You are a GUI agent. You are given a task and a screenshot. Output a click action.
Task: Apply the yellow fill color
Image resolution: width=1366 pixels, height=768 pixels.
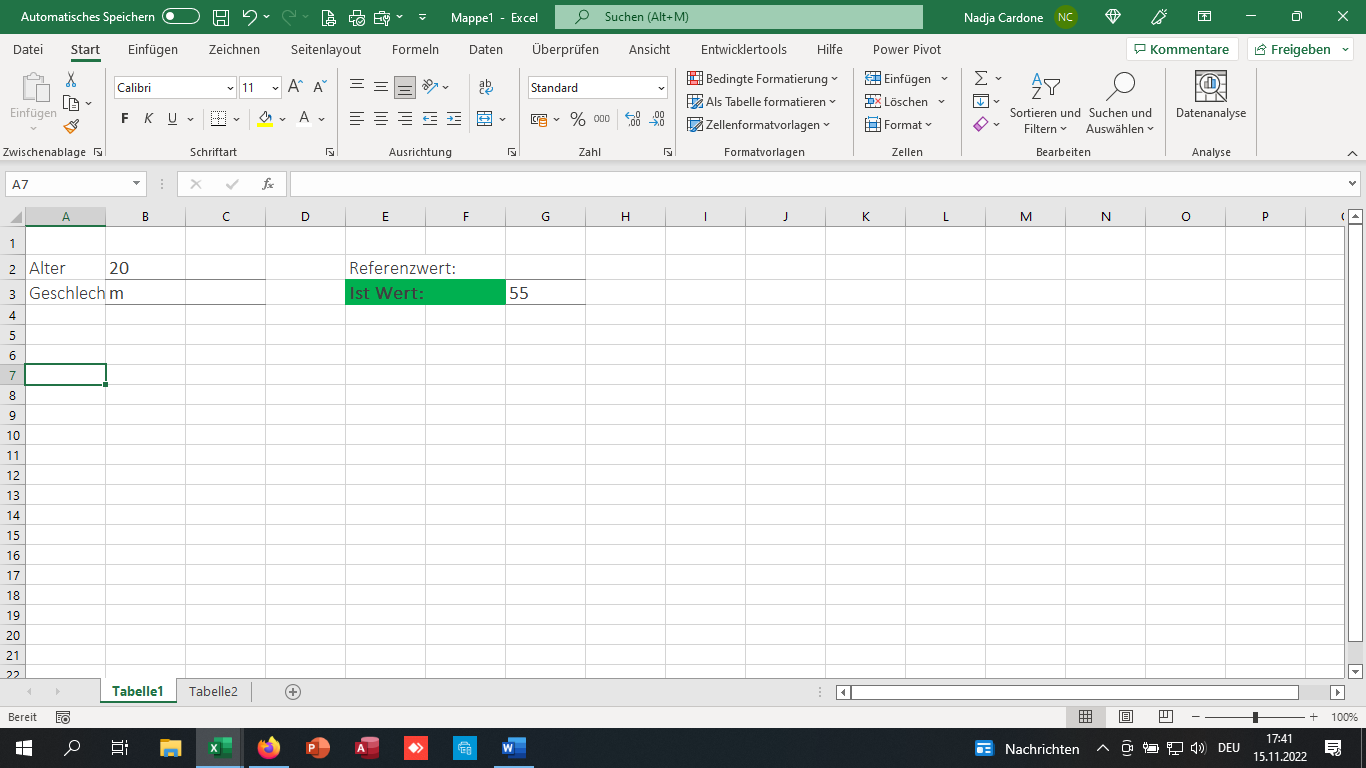pos(265,118)
